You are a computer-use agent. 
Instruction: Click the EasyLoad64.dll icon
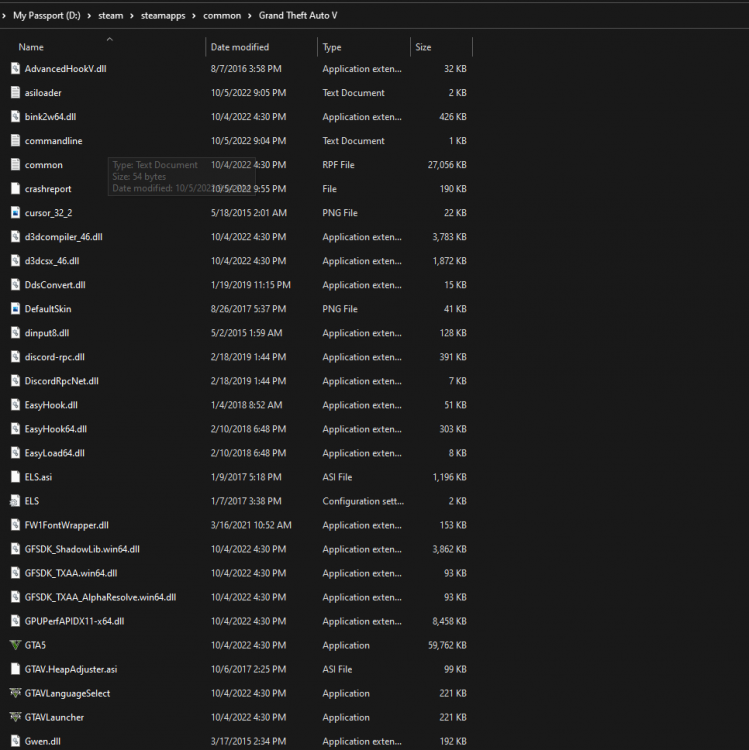point(15,452)
